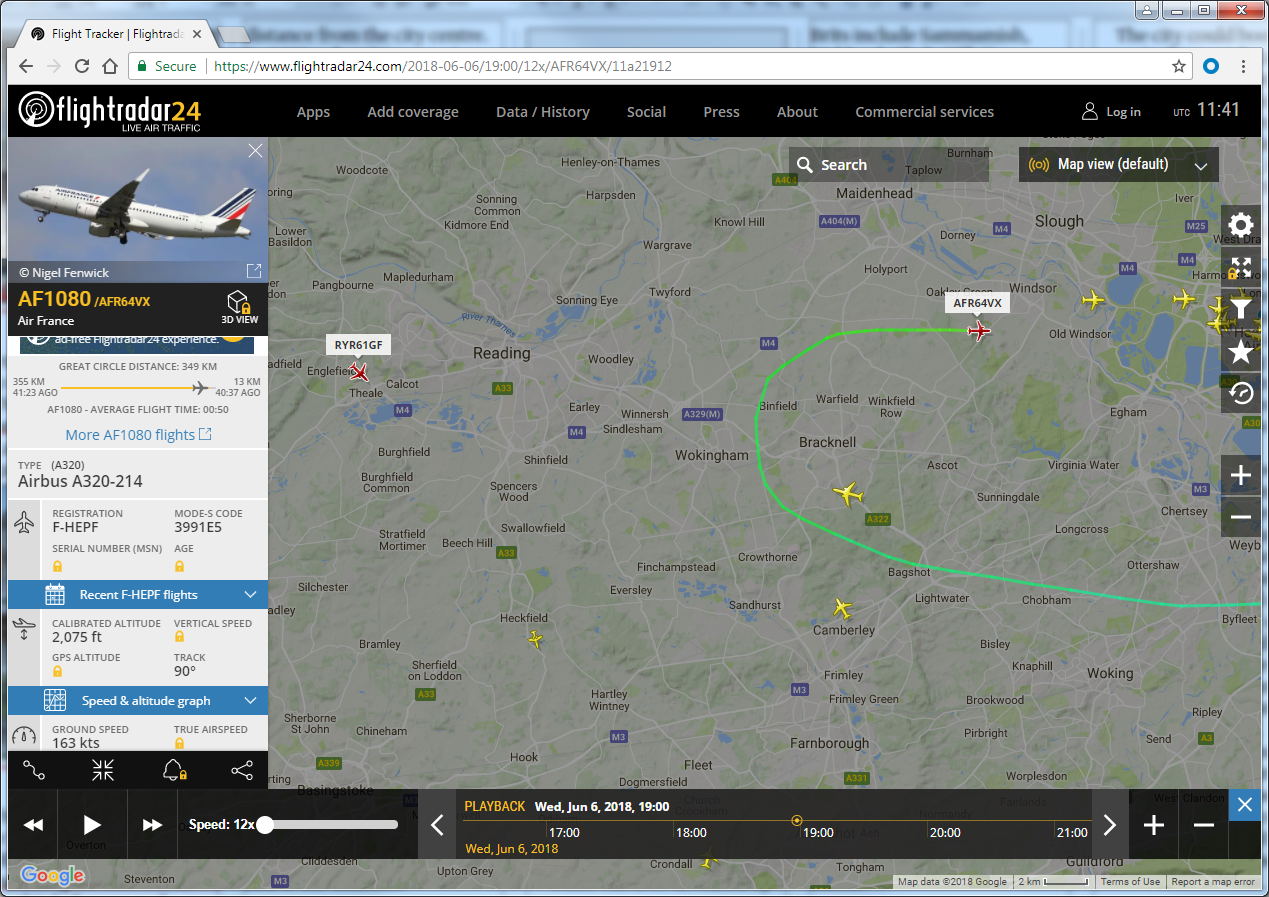The image size is (1269, 897).
Task: Click the map Search field
Action: pos(889,165)
